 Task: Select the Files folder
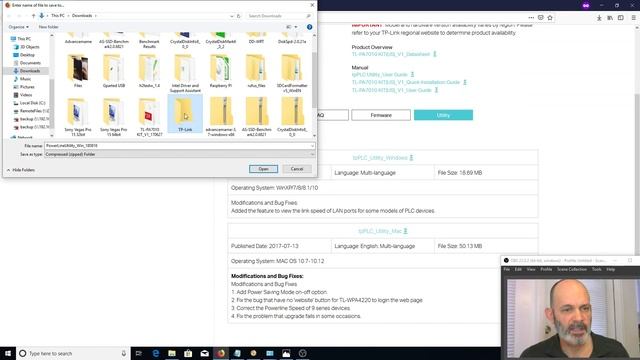pyautogui.click(x=78, y=71)
